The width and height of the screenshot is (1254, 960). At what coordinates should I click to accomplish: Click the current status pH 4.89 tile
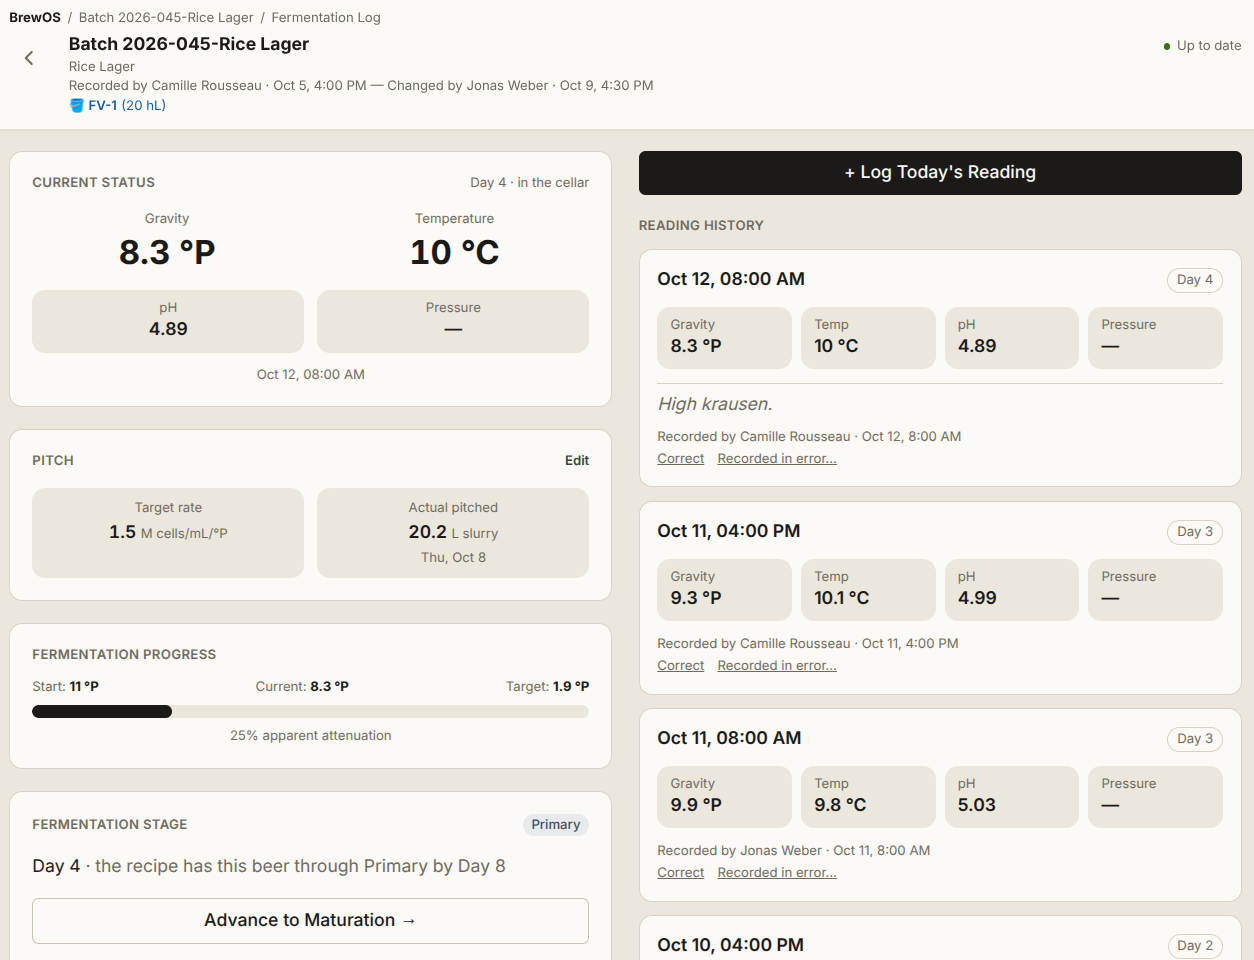[168, 321]
